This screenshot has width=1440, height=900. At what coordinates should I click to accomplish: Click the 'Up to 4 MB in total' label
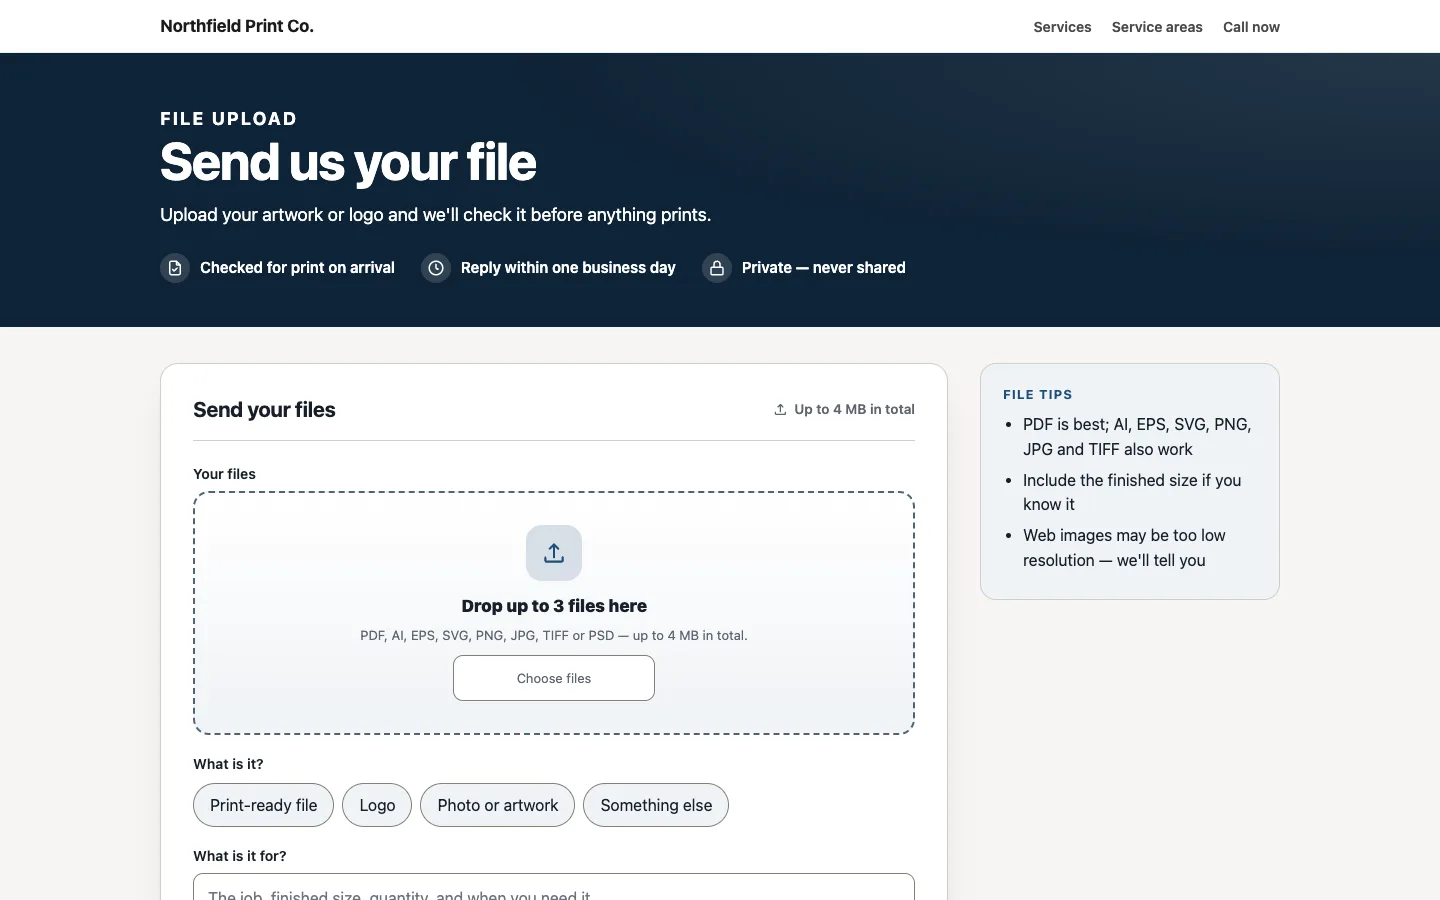854,409
